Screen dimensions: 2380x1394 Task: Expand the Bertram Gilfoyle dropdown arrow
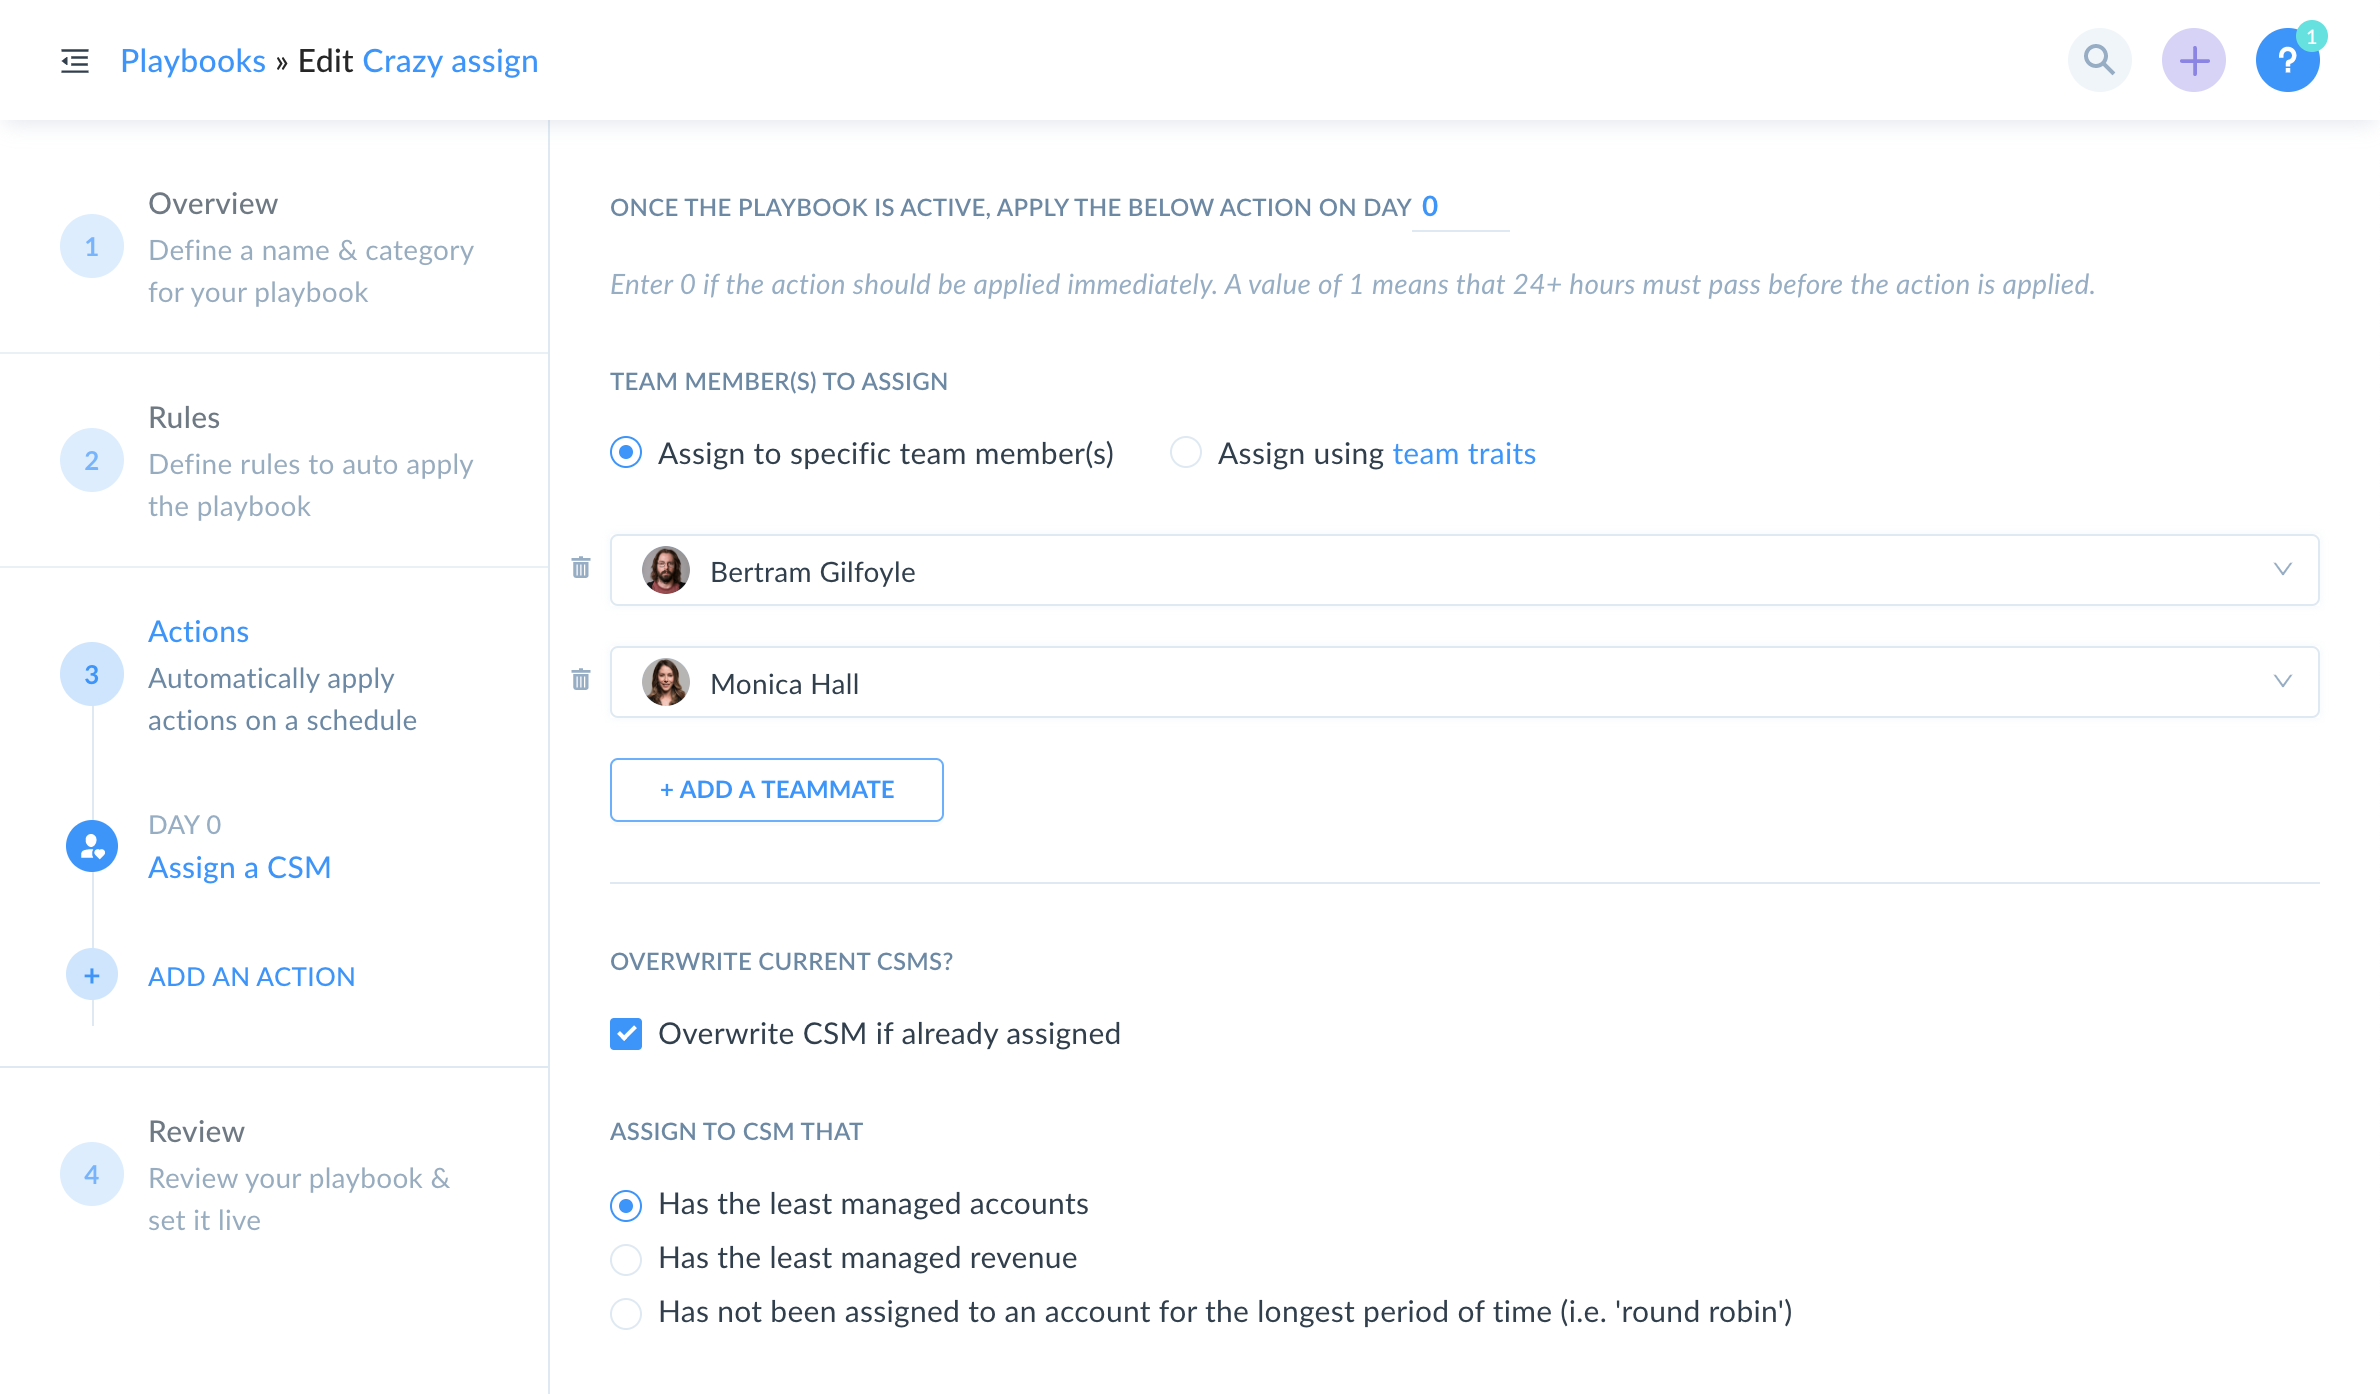pyautogui.click(x=2282, y=569)
